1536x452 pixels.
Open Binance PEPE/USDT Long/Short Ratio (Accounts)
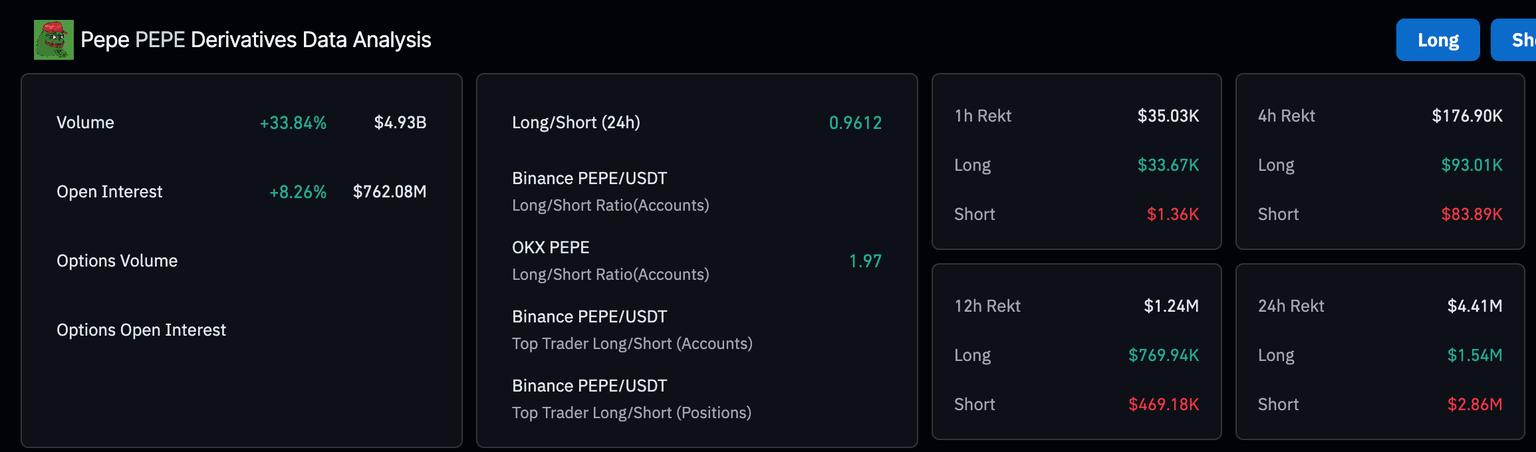click(x=610, y=191)
